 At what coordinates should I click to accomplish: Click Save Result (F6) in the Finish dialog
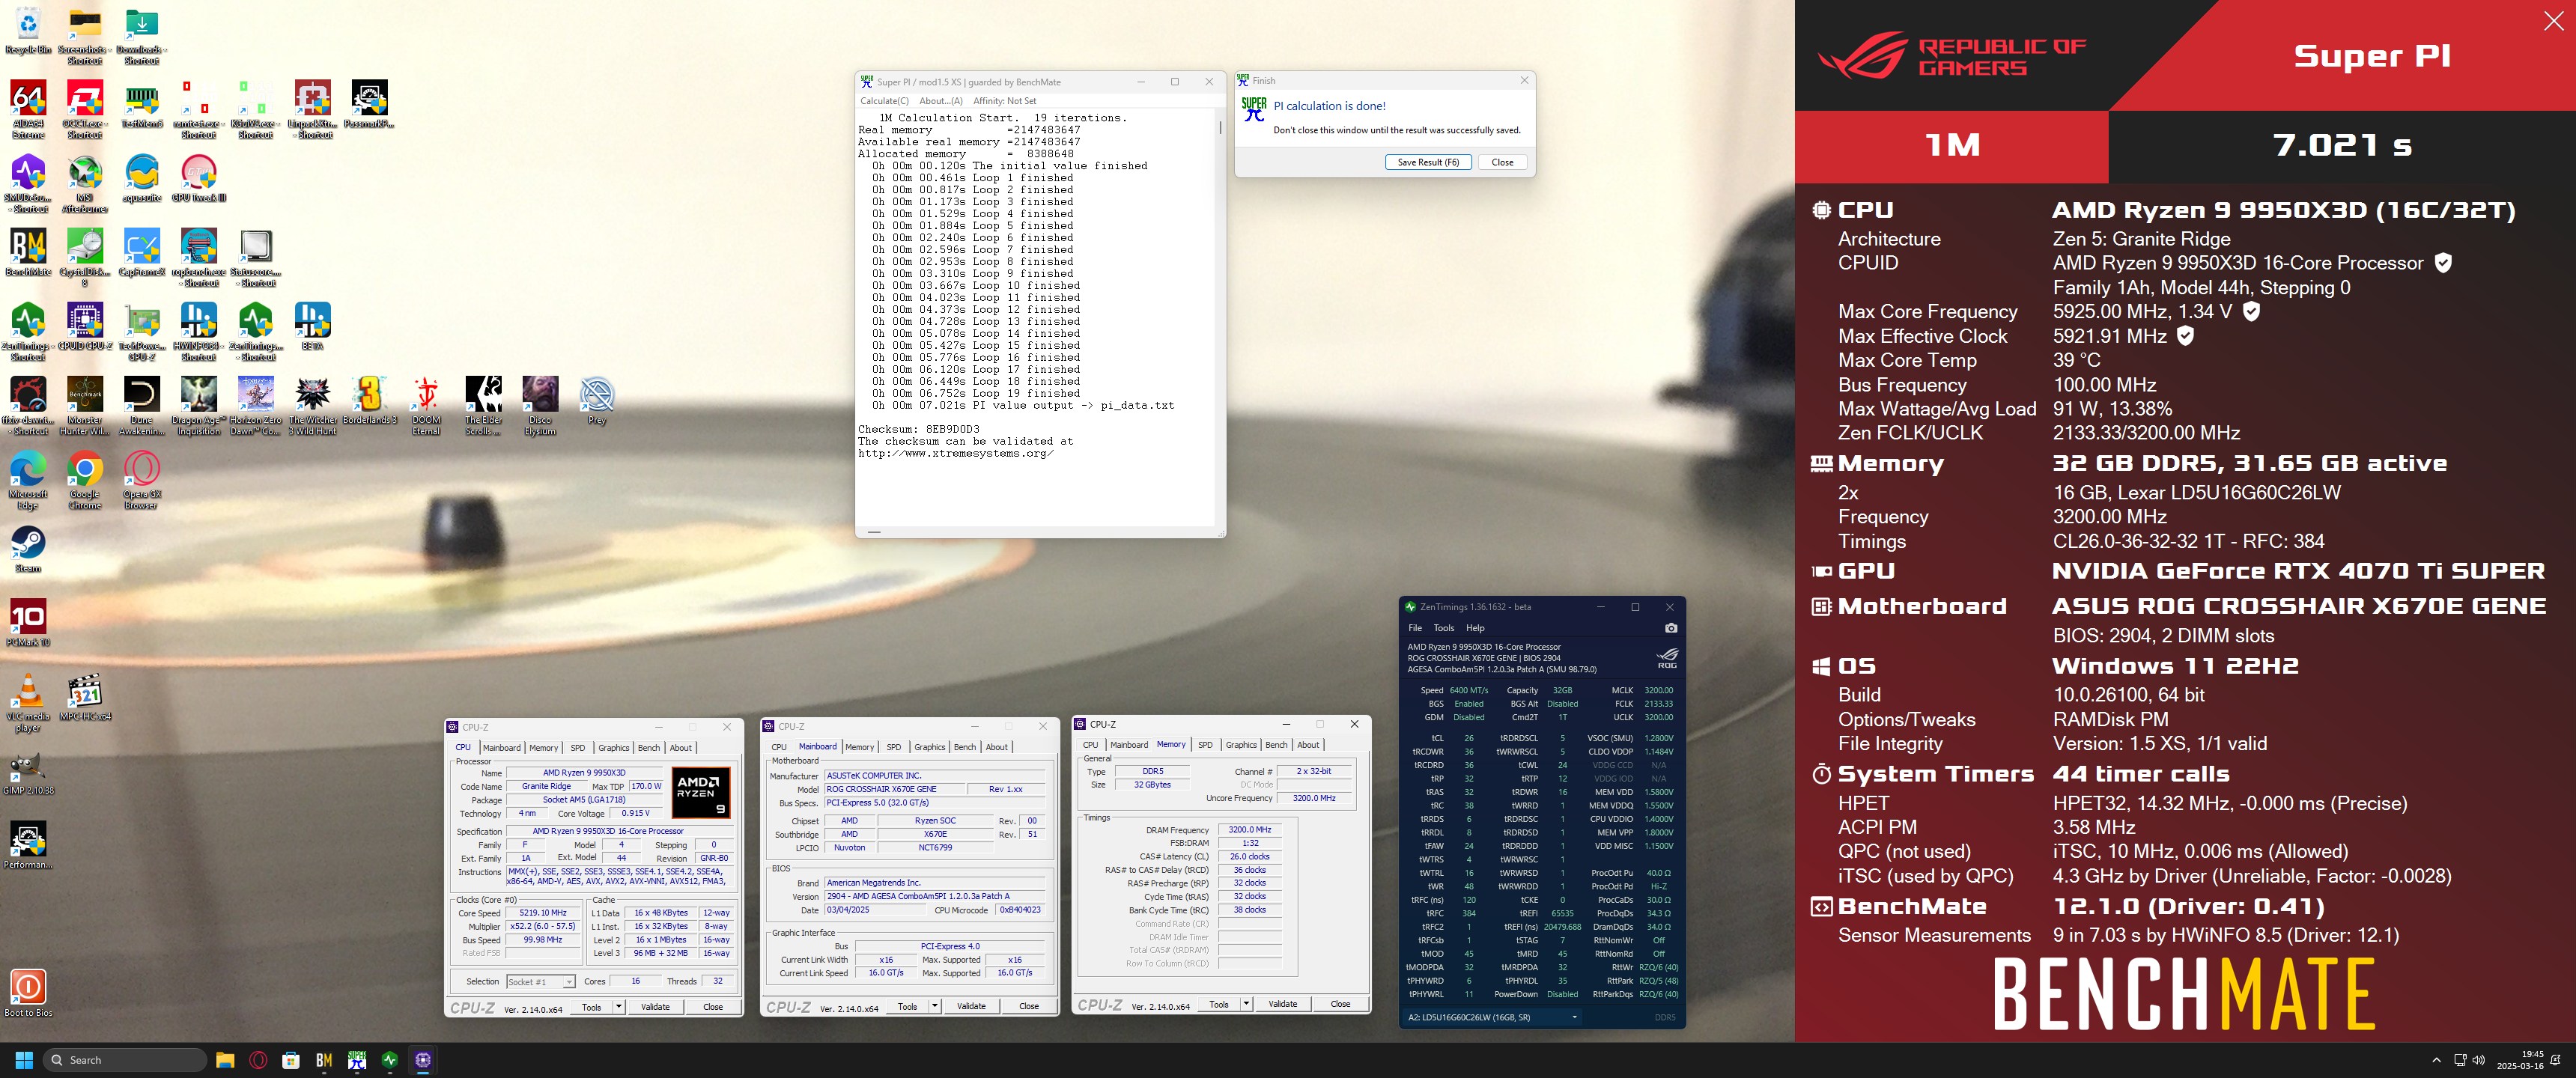[1428, 162]
